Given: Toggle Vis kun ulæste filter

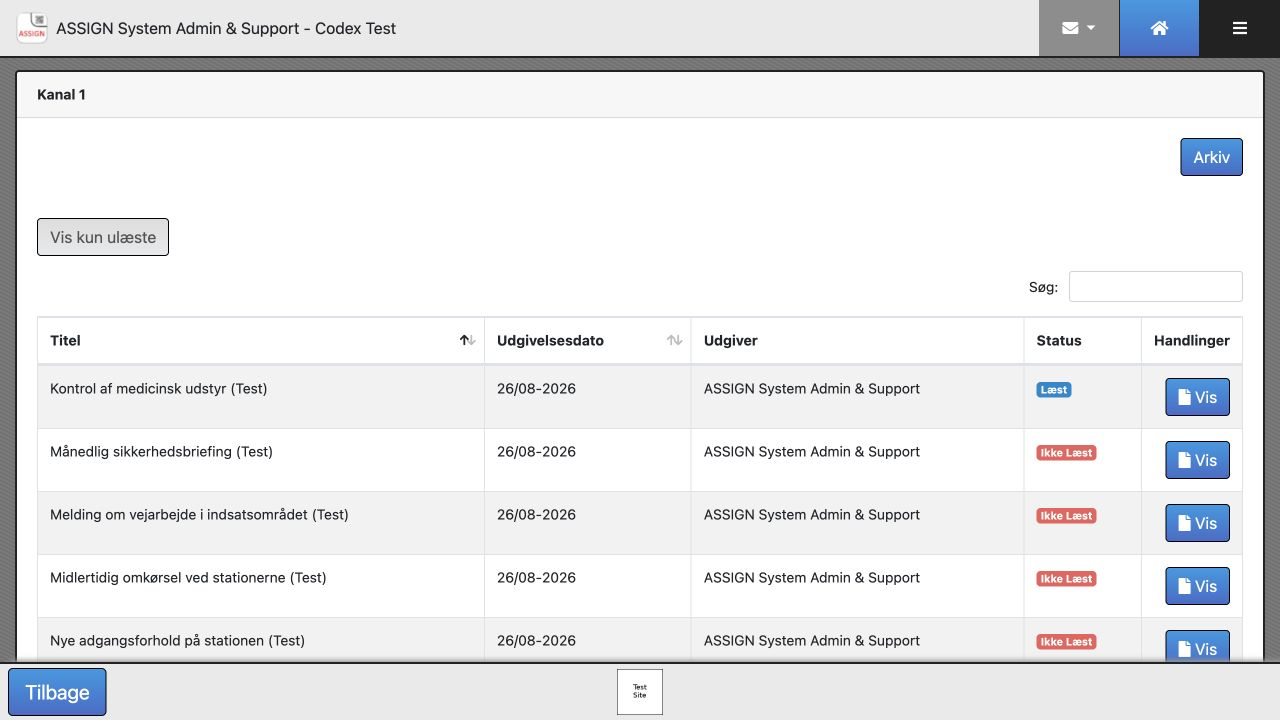Looking at the screenshot, I should tap(103, 237).
